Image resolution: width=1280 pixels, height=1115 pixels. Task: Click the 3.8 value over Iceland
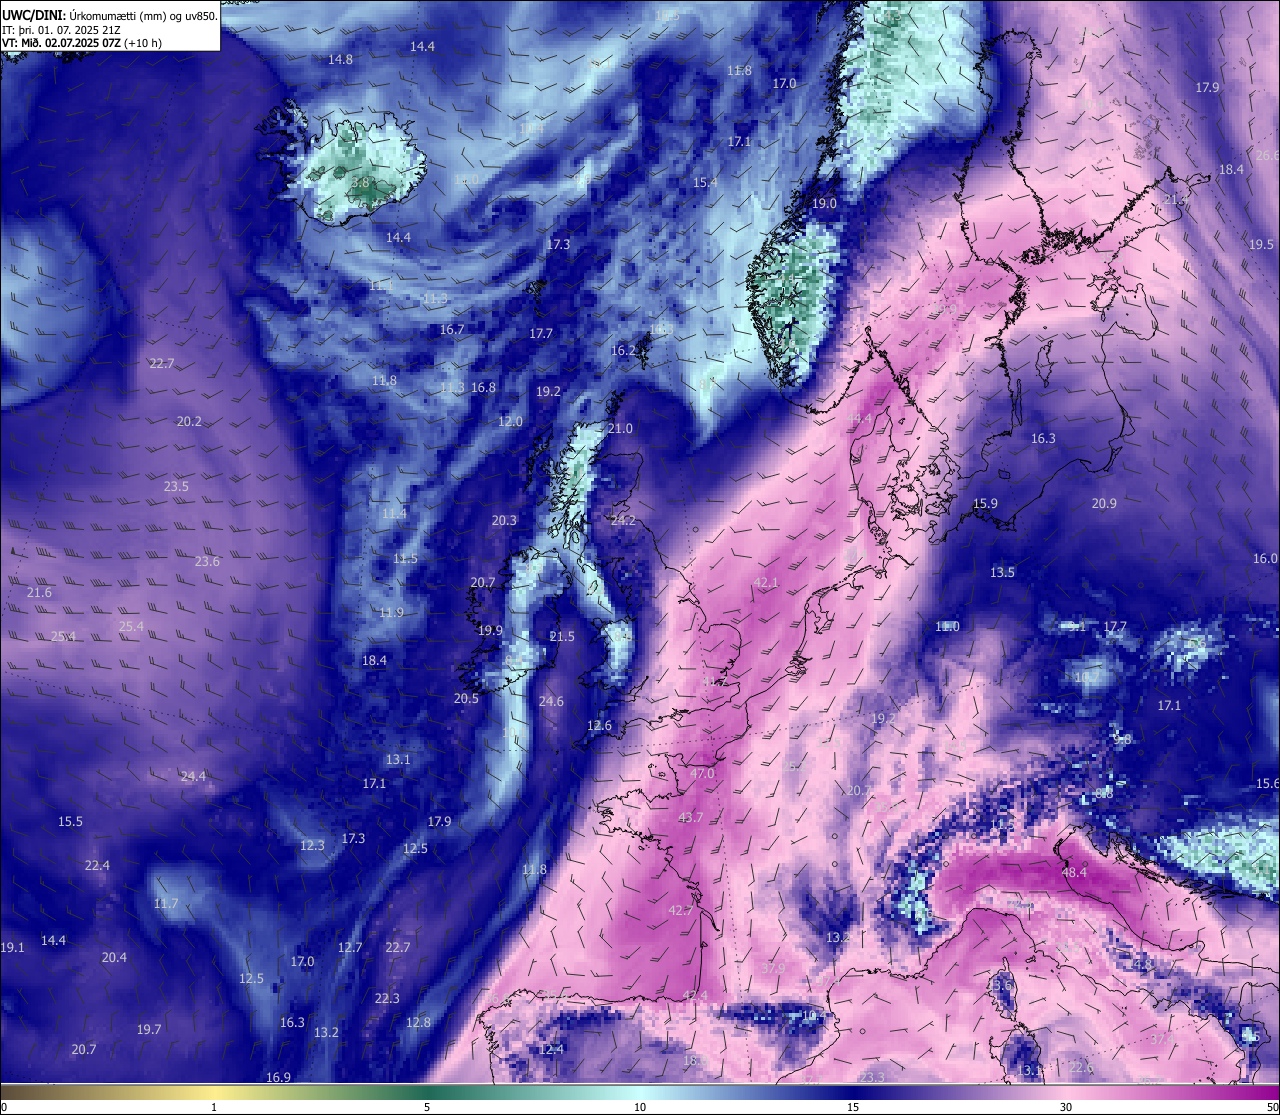(x=360, y=183)
